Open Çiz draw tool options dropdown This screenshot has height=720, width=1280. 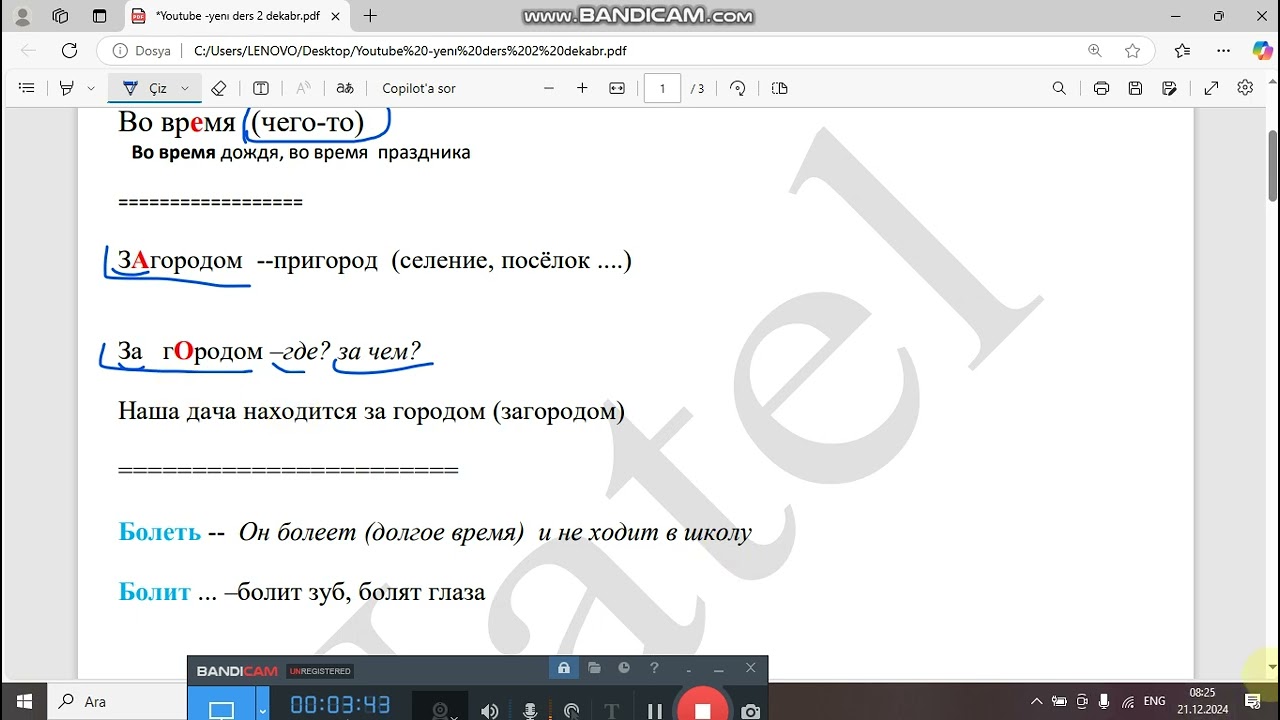(185, 88)
